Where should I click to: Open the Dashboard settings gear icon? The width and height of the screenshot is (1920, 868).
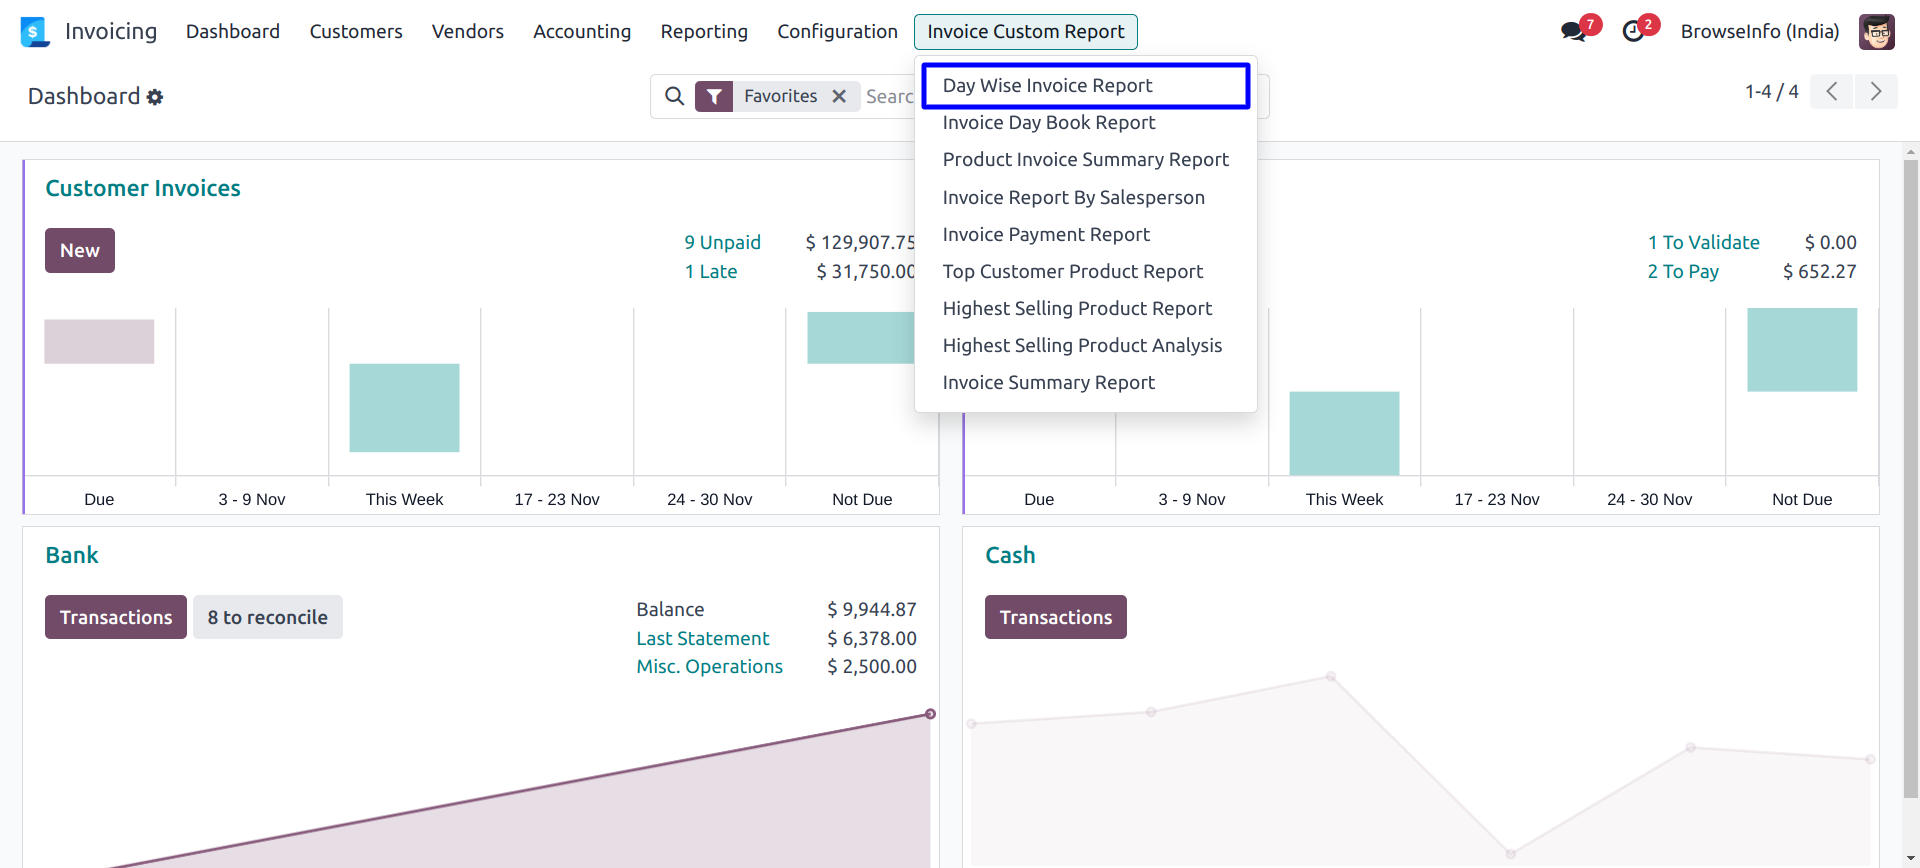point(155,97)
